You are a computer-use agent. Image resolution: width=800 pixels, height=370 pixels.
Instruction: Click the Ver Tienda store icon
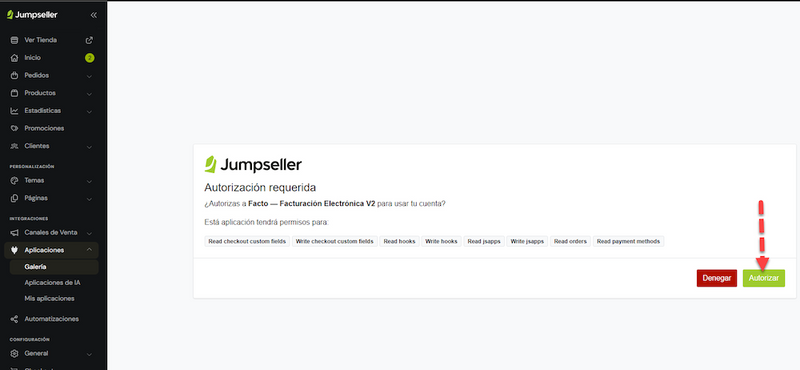point(14,40)
